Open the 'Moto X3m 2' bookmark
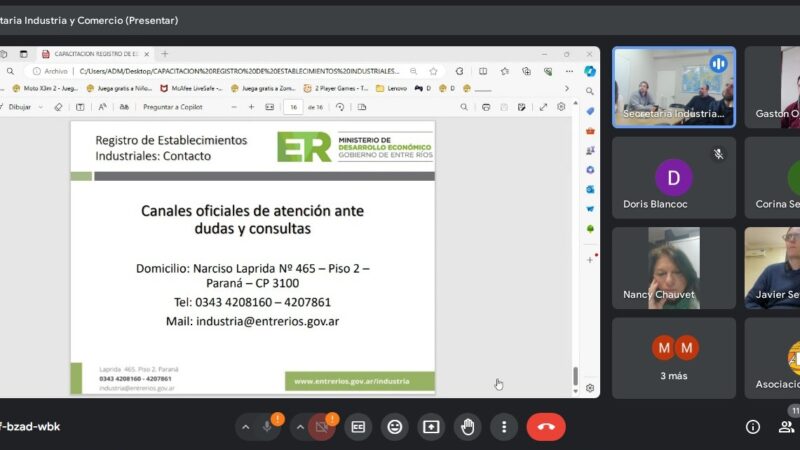Image resolution: width=800 pixels, height=450 pixels. click(45, 88)
